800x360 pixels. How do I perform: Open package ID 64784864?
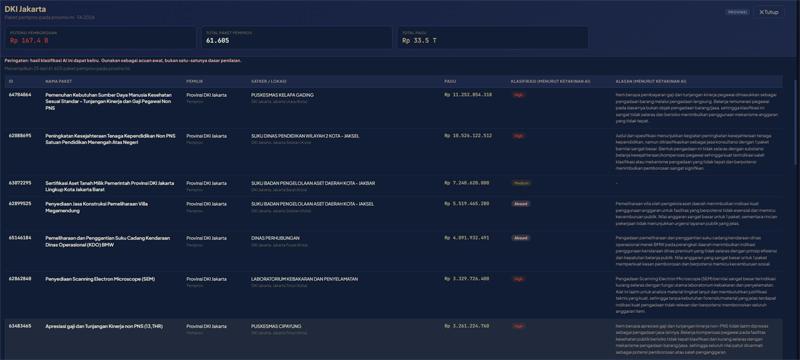point(20,95)
